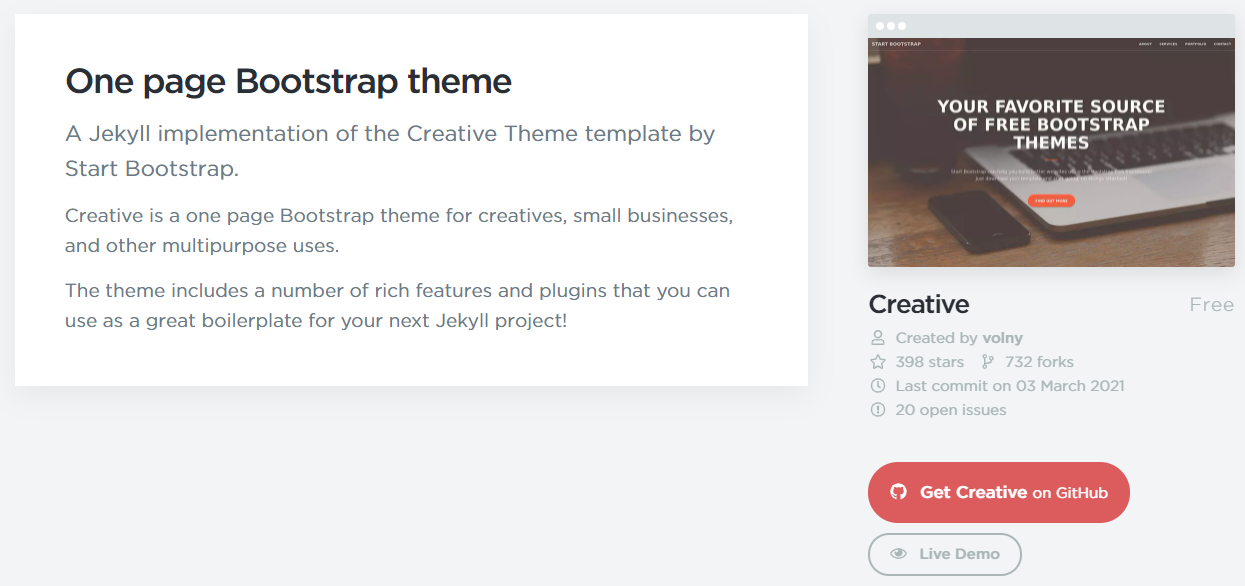Viewport: 1245px width, 586px height.
Task: Select the 398 stars text
Action: pyautogui.click(x=930, y=362)
